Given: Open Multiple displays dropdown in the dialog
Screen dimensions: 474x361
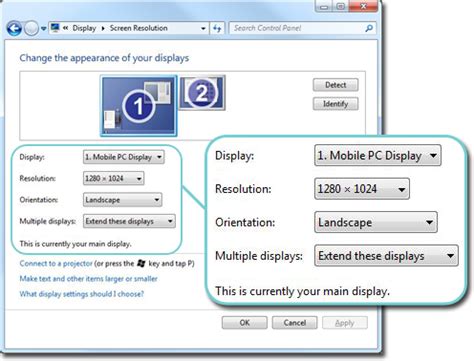Looking at the screenshot, I should click(129, 221).
